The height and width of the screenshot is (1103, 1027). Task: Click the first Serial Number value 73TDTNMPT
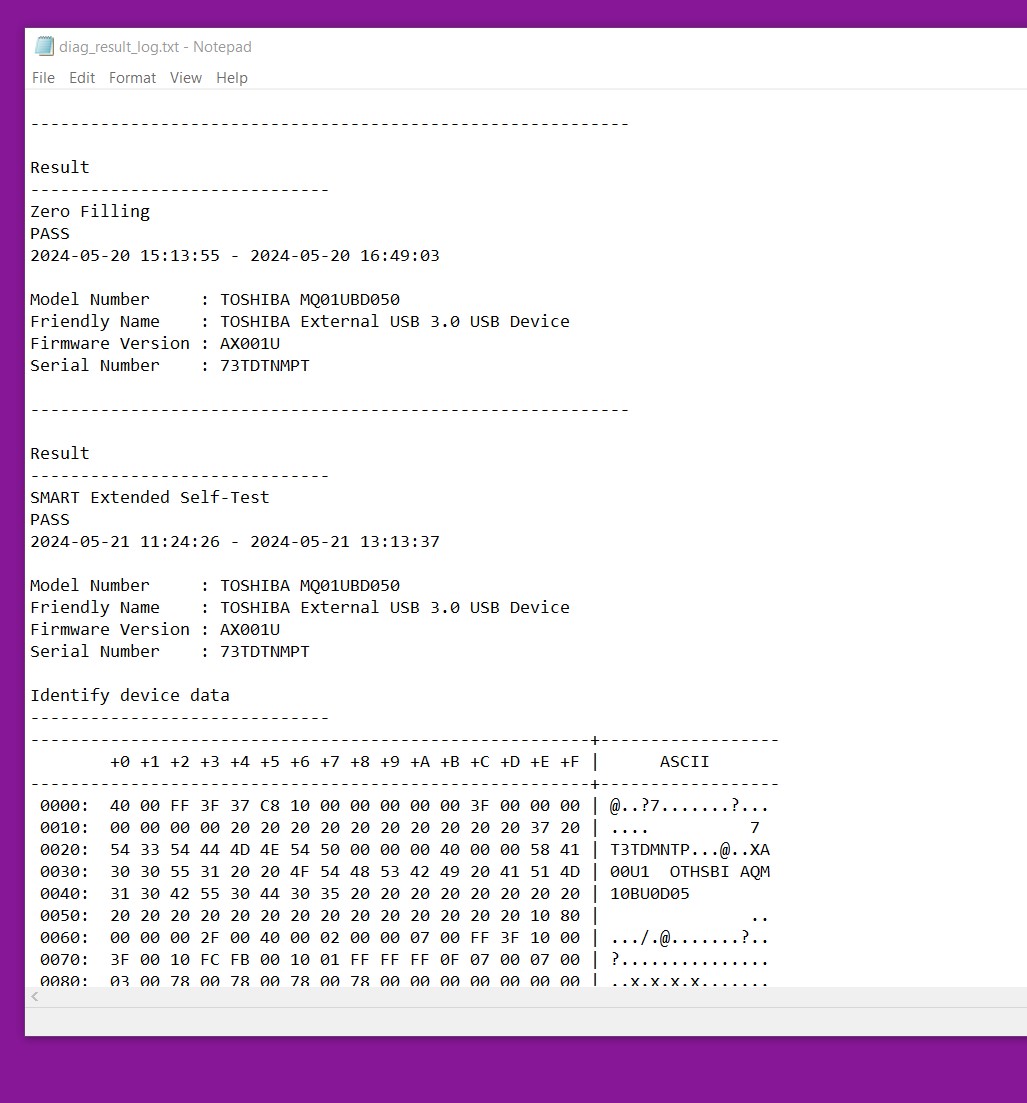click(265, 365)
